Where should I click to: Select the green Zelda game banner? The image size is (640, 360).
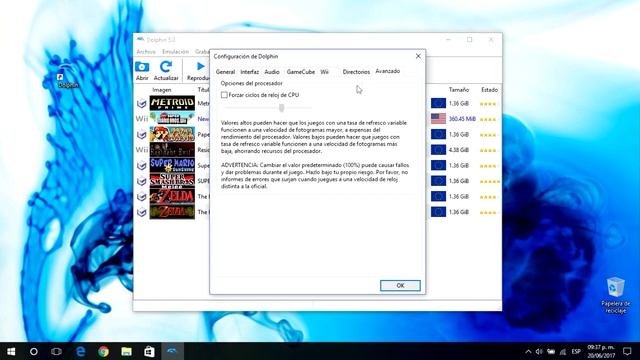coord(172,212)
